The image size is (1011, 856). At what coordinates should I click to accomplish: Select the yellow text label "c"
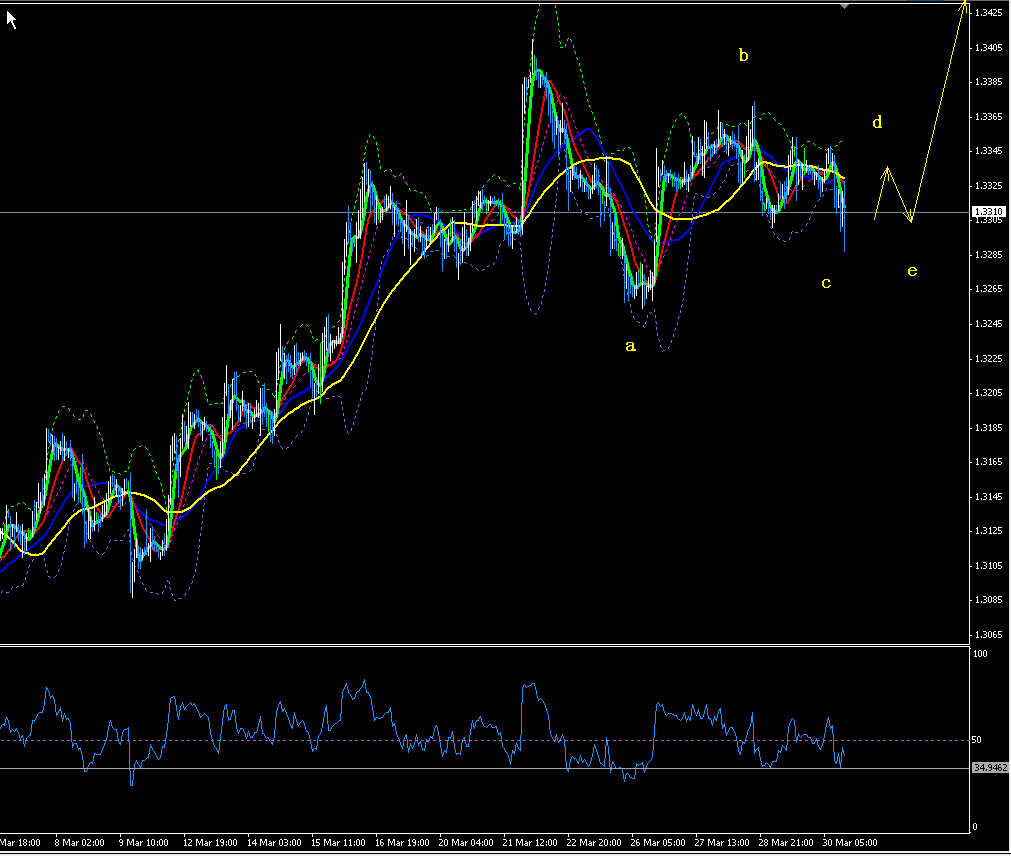[826, 282]
